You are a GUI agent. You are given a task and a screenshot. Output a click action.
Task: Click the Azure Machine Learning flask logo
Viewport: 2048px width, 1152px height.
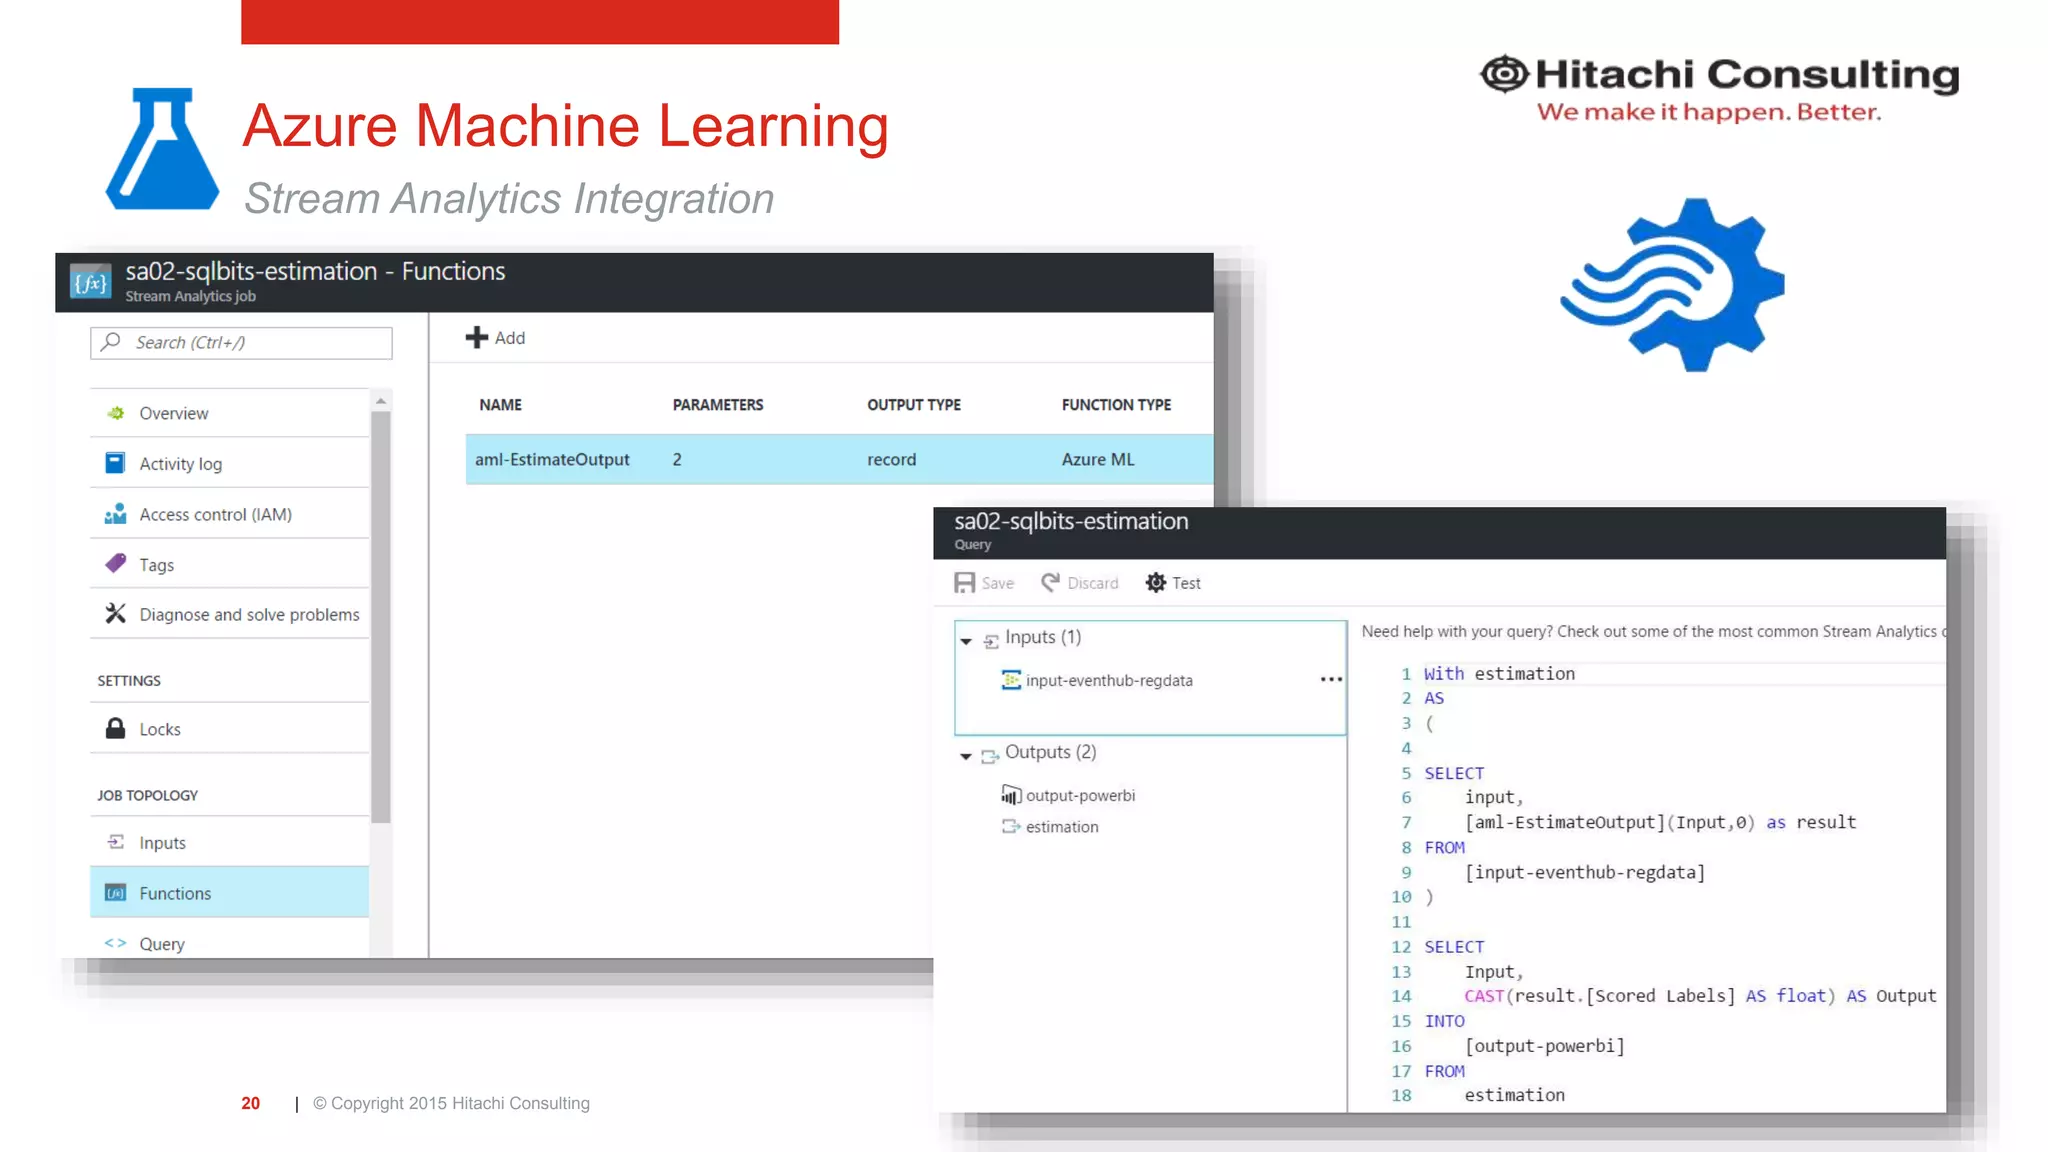162,148
